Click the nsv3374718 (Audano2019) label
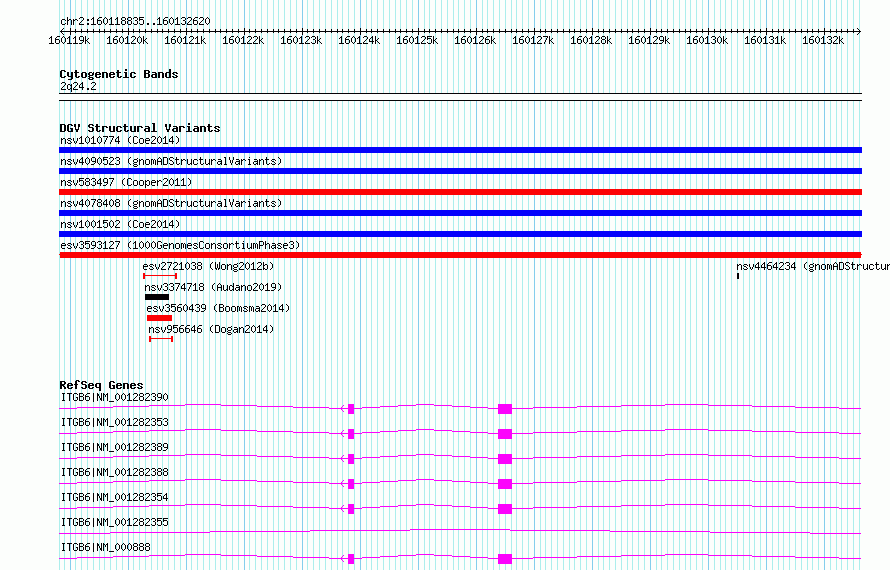The width and height of the screenshot is (890, 570). 213,287
